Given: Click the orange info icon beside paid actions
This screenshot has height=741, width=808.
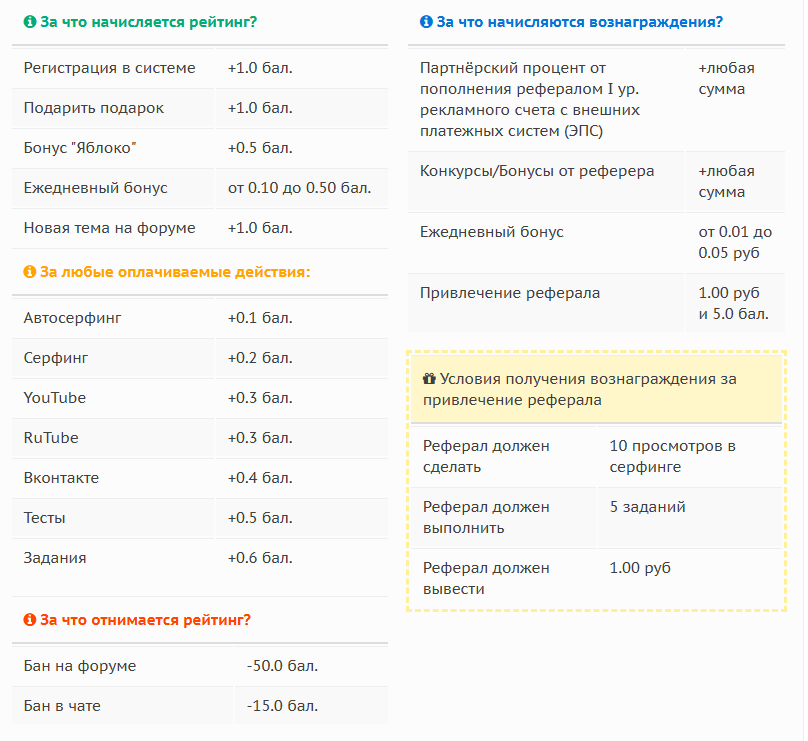Looking at the screenshot, I should click(29, 271).
